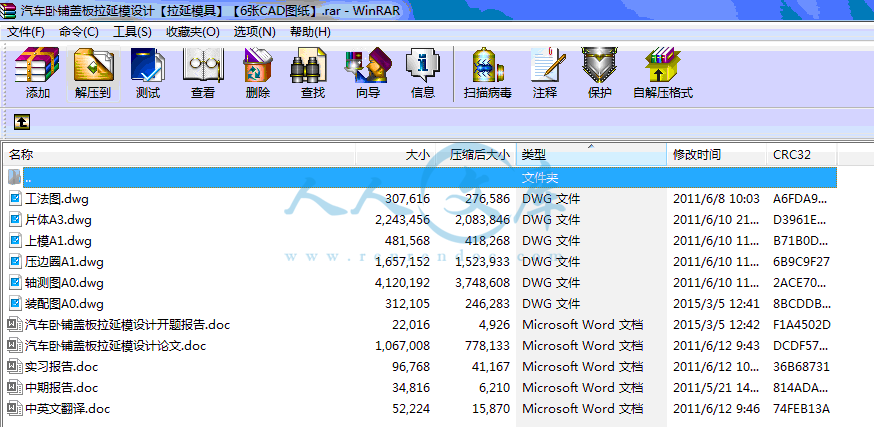Open the Help (帮助) menu
874x427 pixels.
(310, 32)
